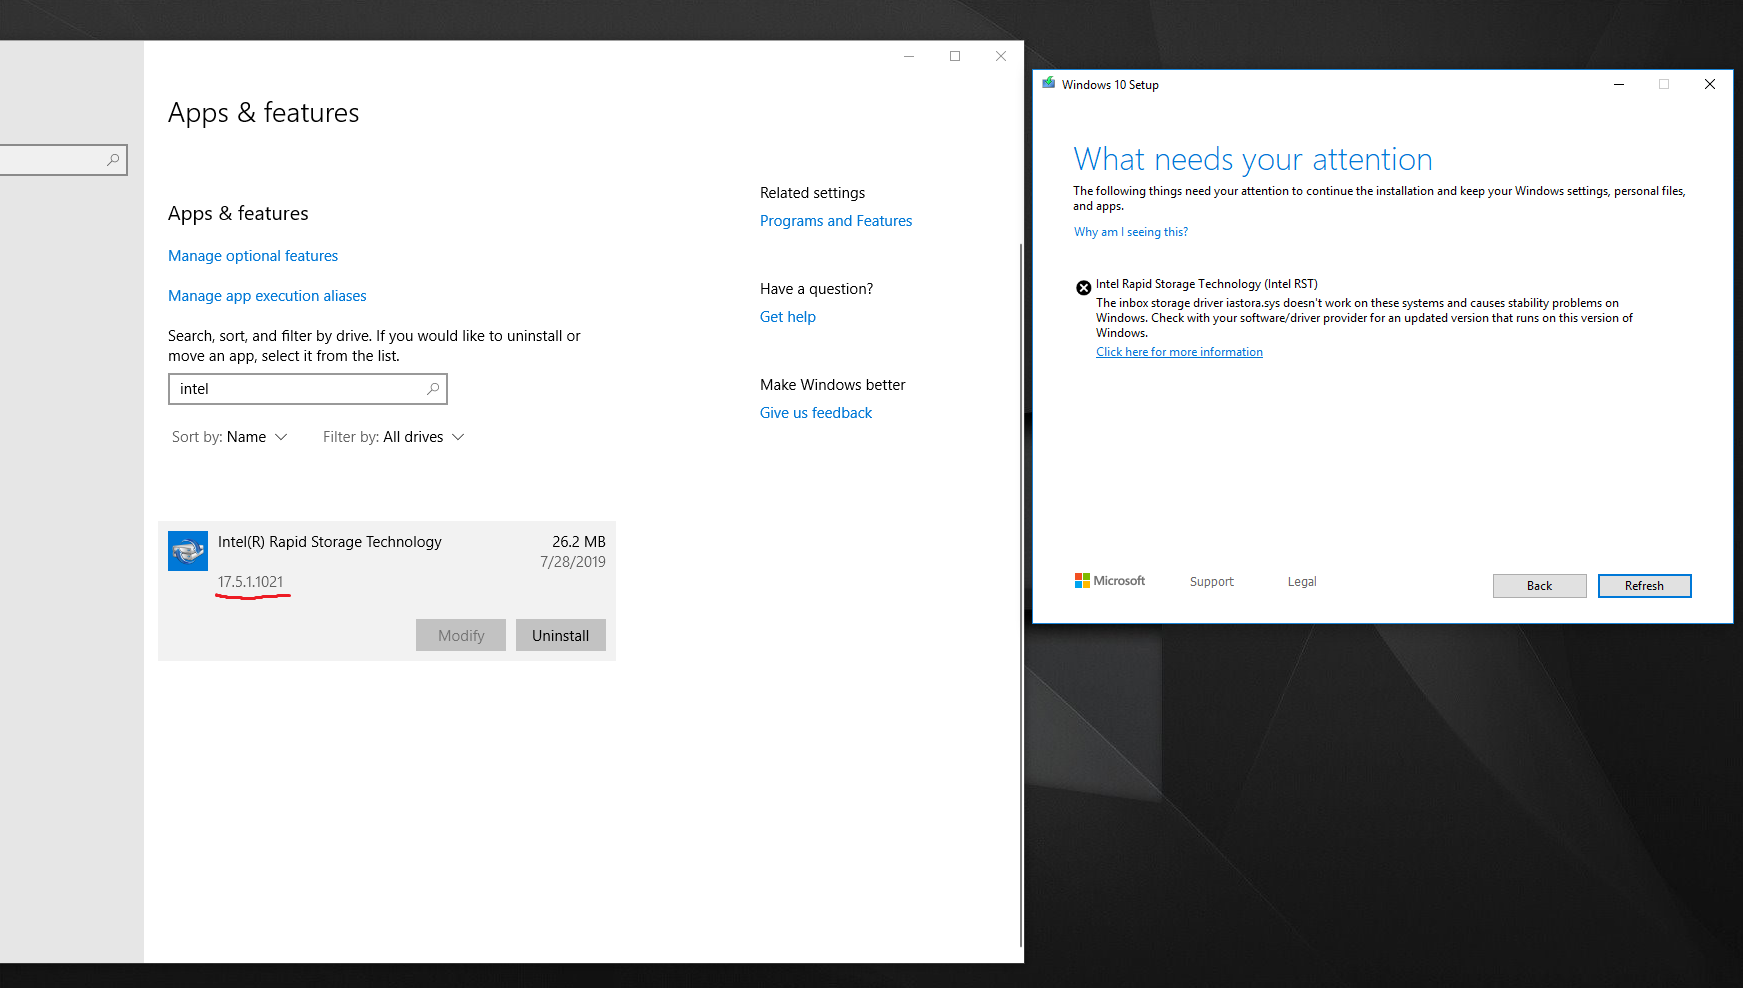Open the Filter by All drives dropdown
Screen dimensions: 1743x988
(394, 437)
